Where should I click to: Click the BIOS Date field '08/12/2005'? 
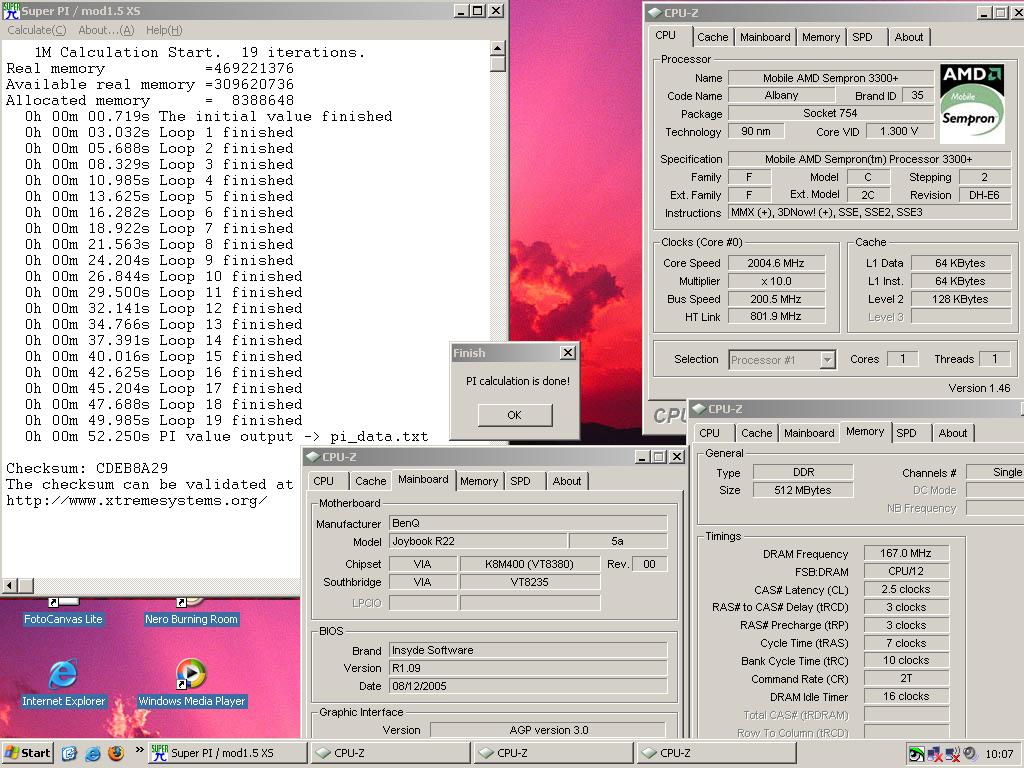point(528,686)
